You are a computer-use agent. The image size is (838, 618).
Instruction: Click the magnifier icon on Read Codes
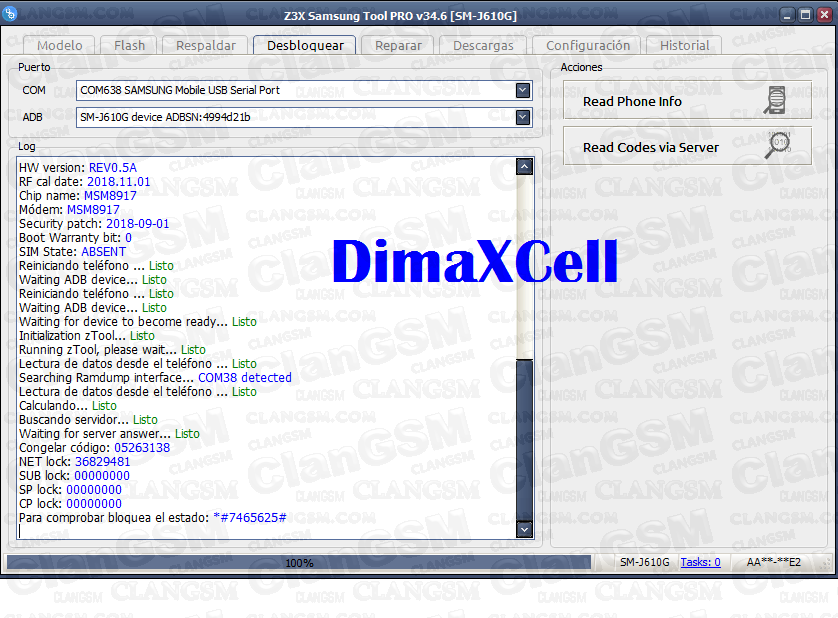778,145
